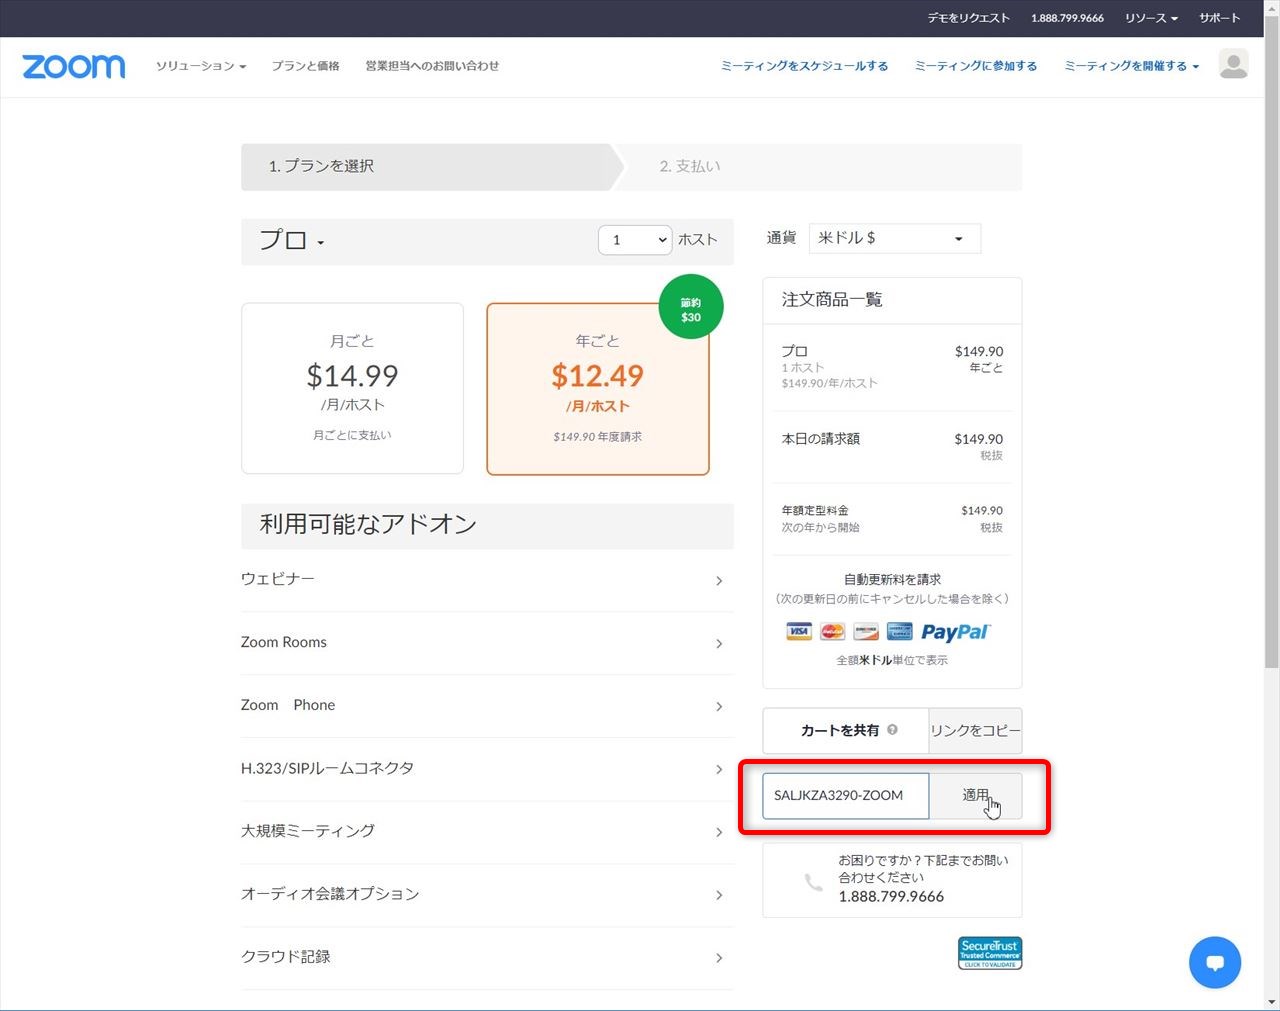Click the PayPal logo
Screen dimensions: 1280x1011
[x=955, y=632]
